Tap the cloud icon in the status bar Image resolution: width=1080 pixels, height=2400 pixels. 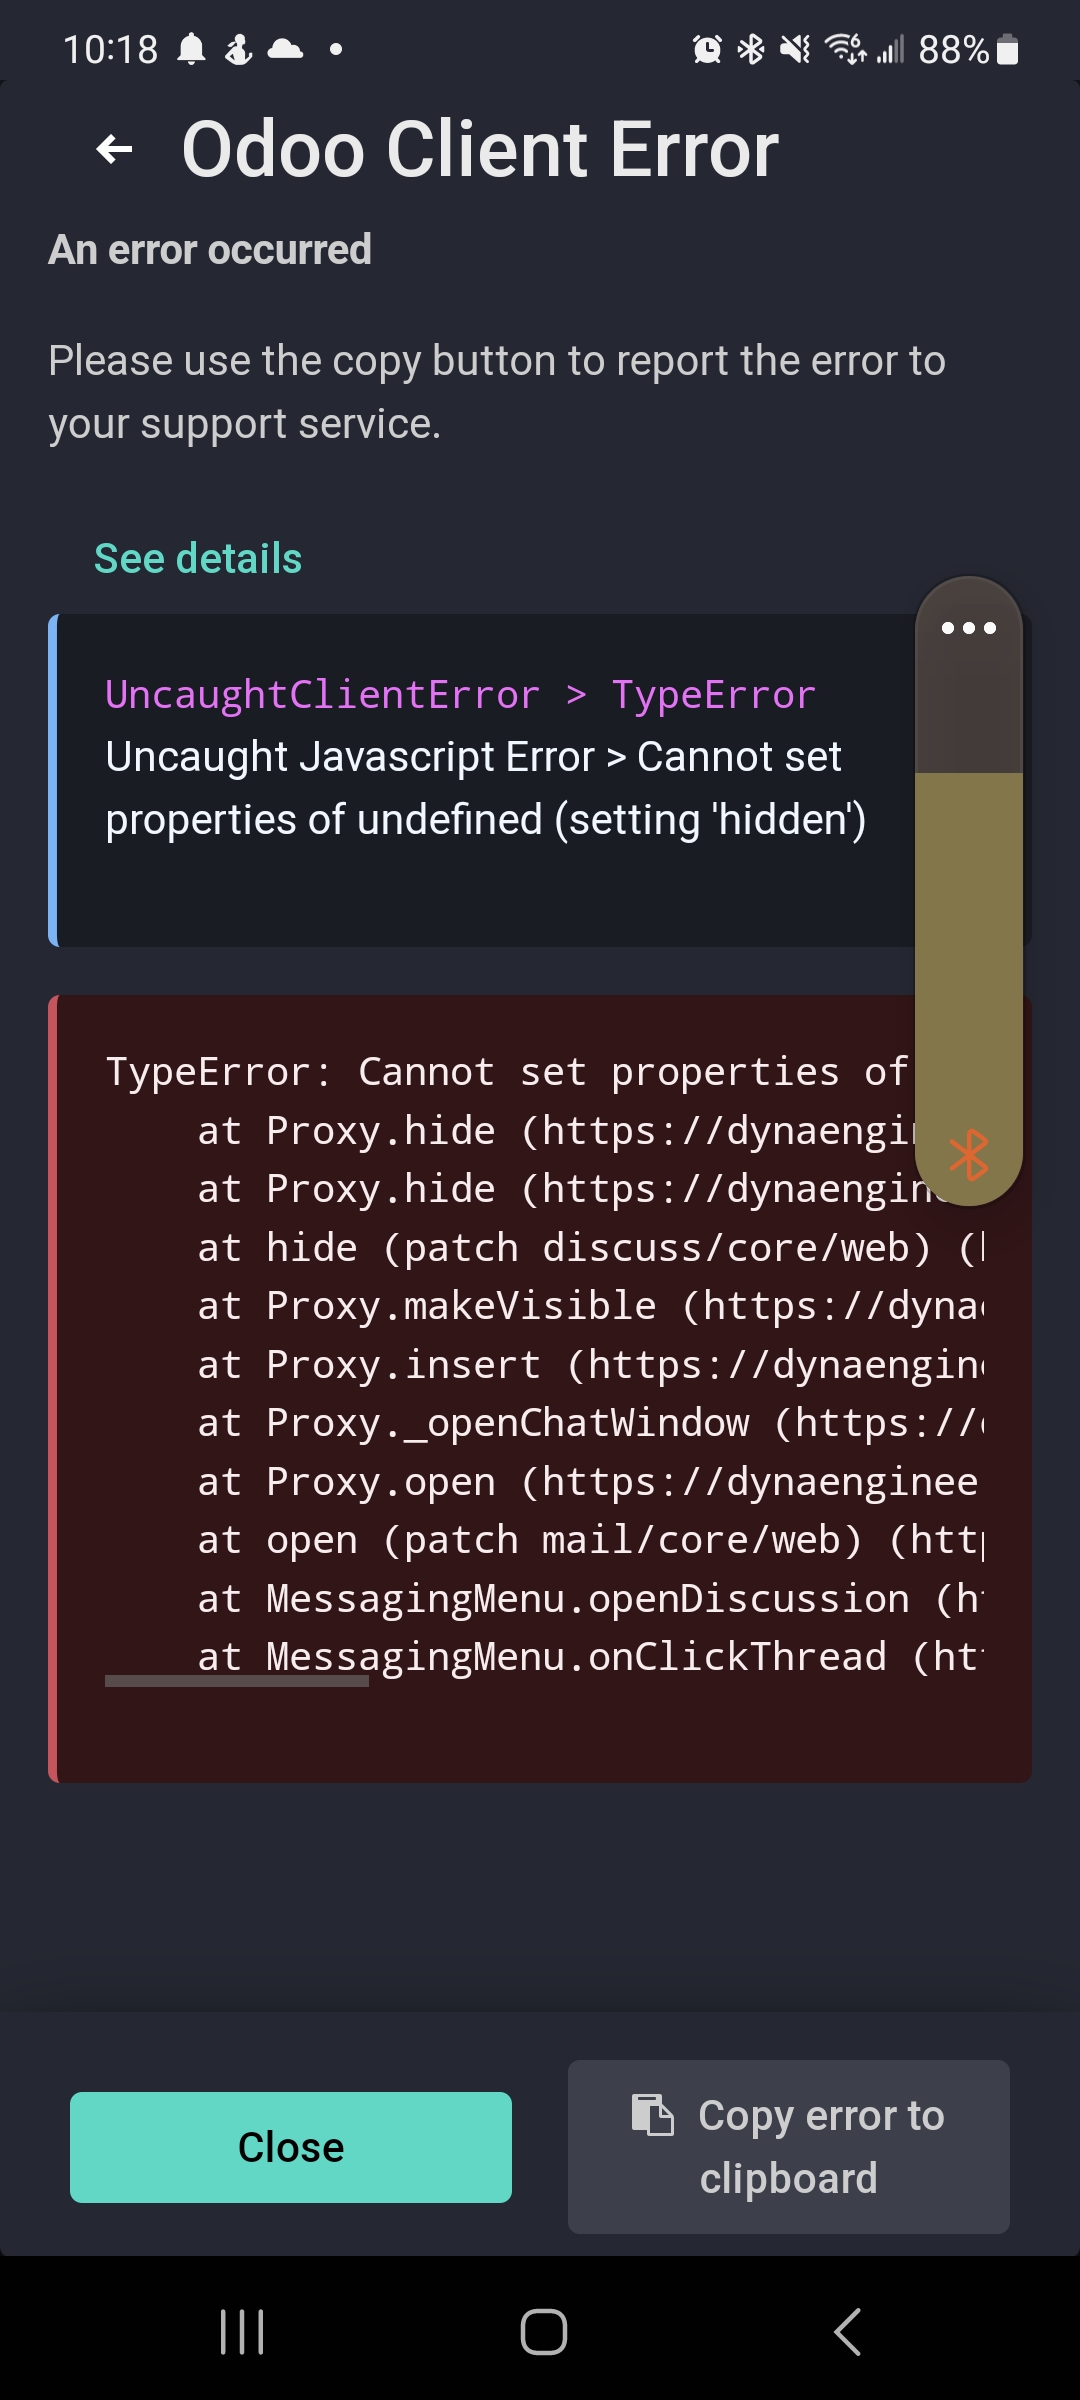(286, 47)
